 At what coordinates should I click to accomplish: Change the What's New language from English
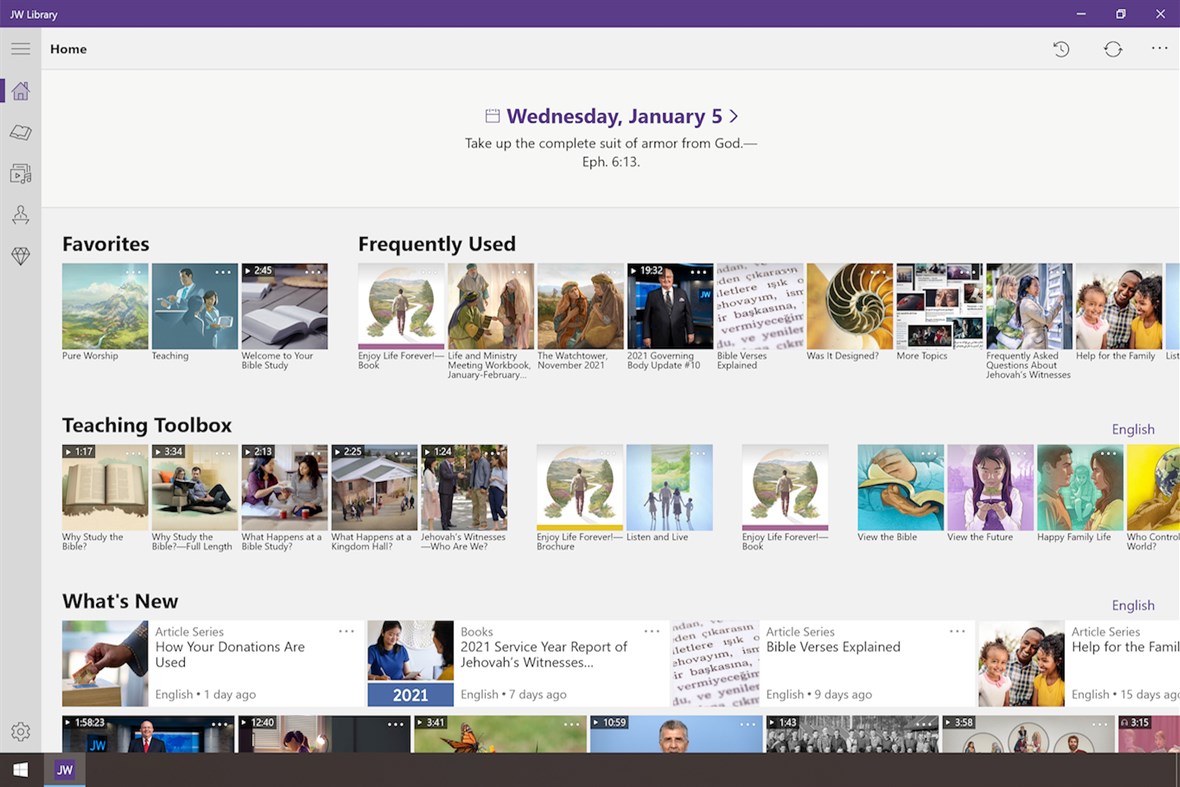pyautogui.click(x=1133, y=605)
